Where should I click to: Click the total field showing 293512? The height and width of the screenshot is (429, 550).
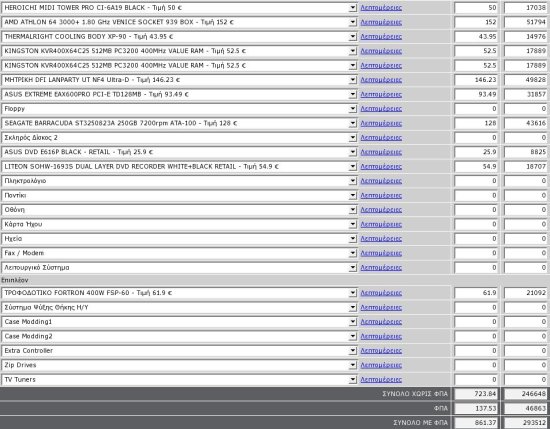[526, 423]
